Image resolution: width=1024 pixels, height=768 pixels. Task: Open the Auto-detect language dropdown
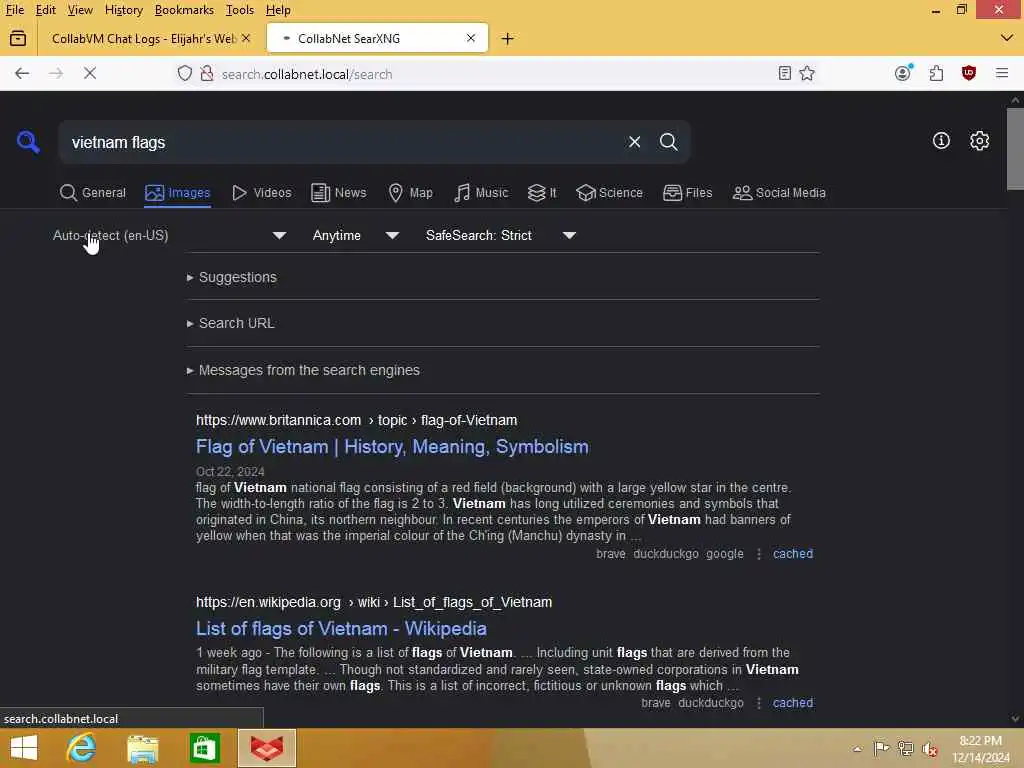(x=168, y=235)
